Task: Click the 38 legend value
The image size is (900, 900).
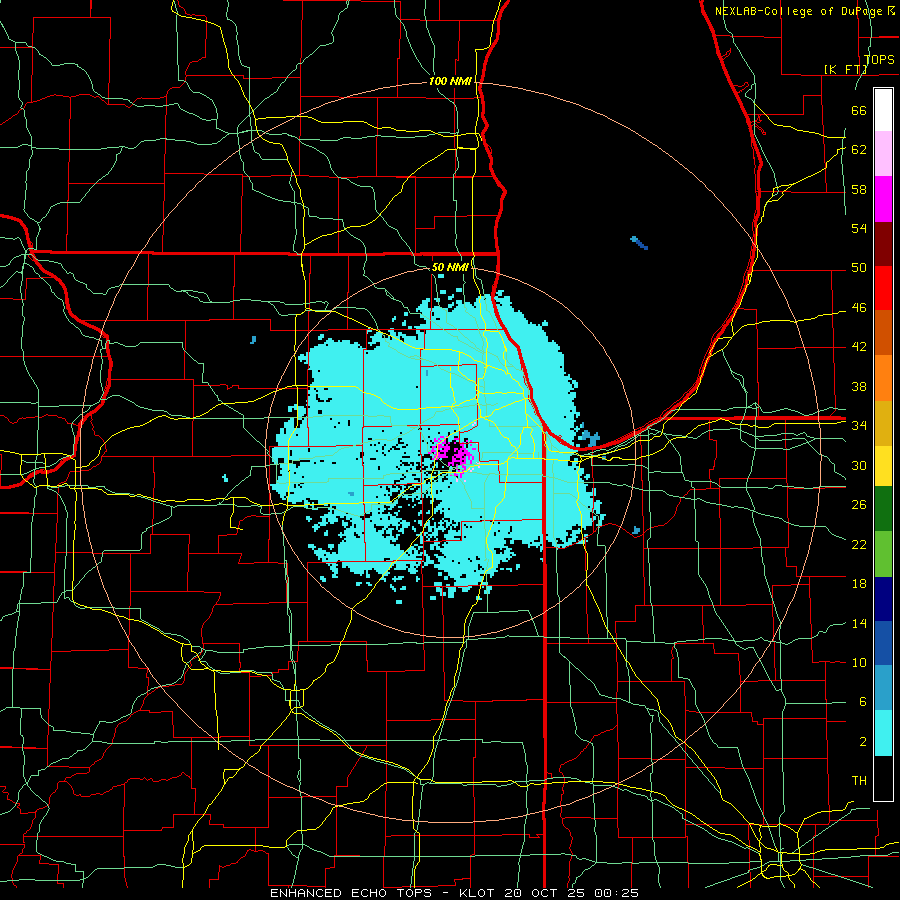Action: click(859, 386)
